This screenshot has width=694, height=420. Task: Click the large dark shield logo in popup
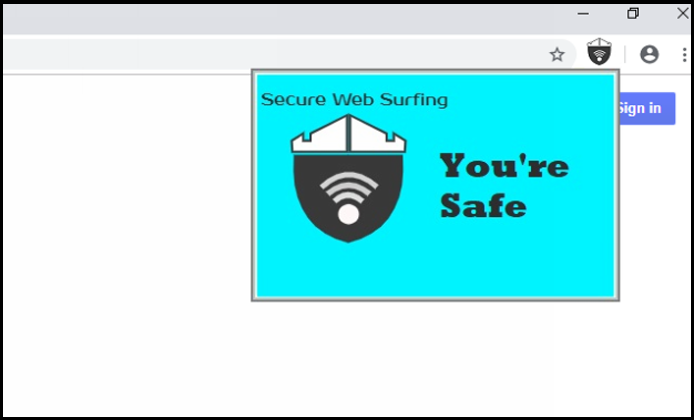pyautogui.click(x=348, y=178)
